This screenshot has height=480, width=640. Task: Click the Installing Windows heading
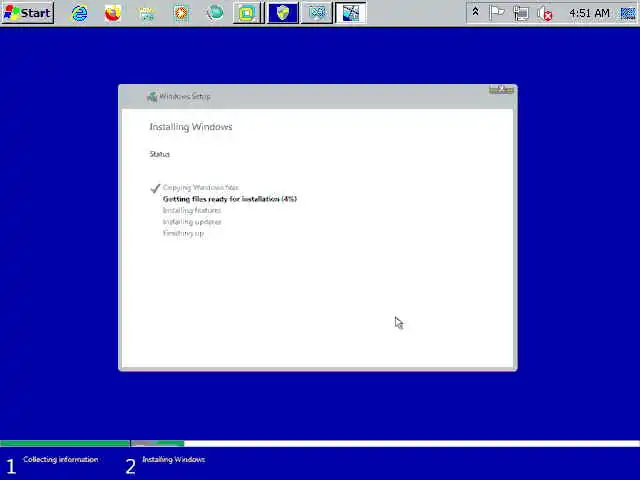pos(191,127)
